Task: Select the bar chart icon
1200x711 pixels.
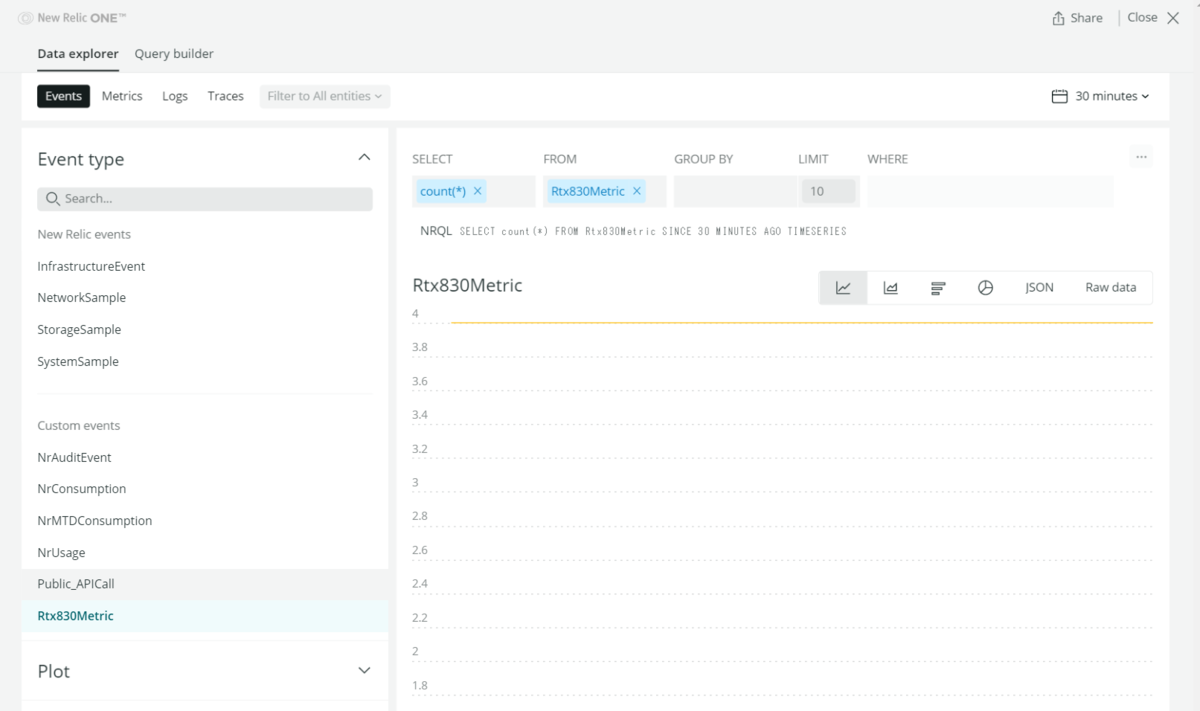Action: [938, 288]
